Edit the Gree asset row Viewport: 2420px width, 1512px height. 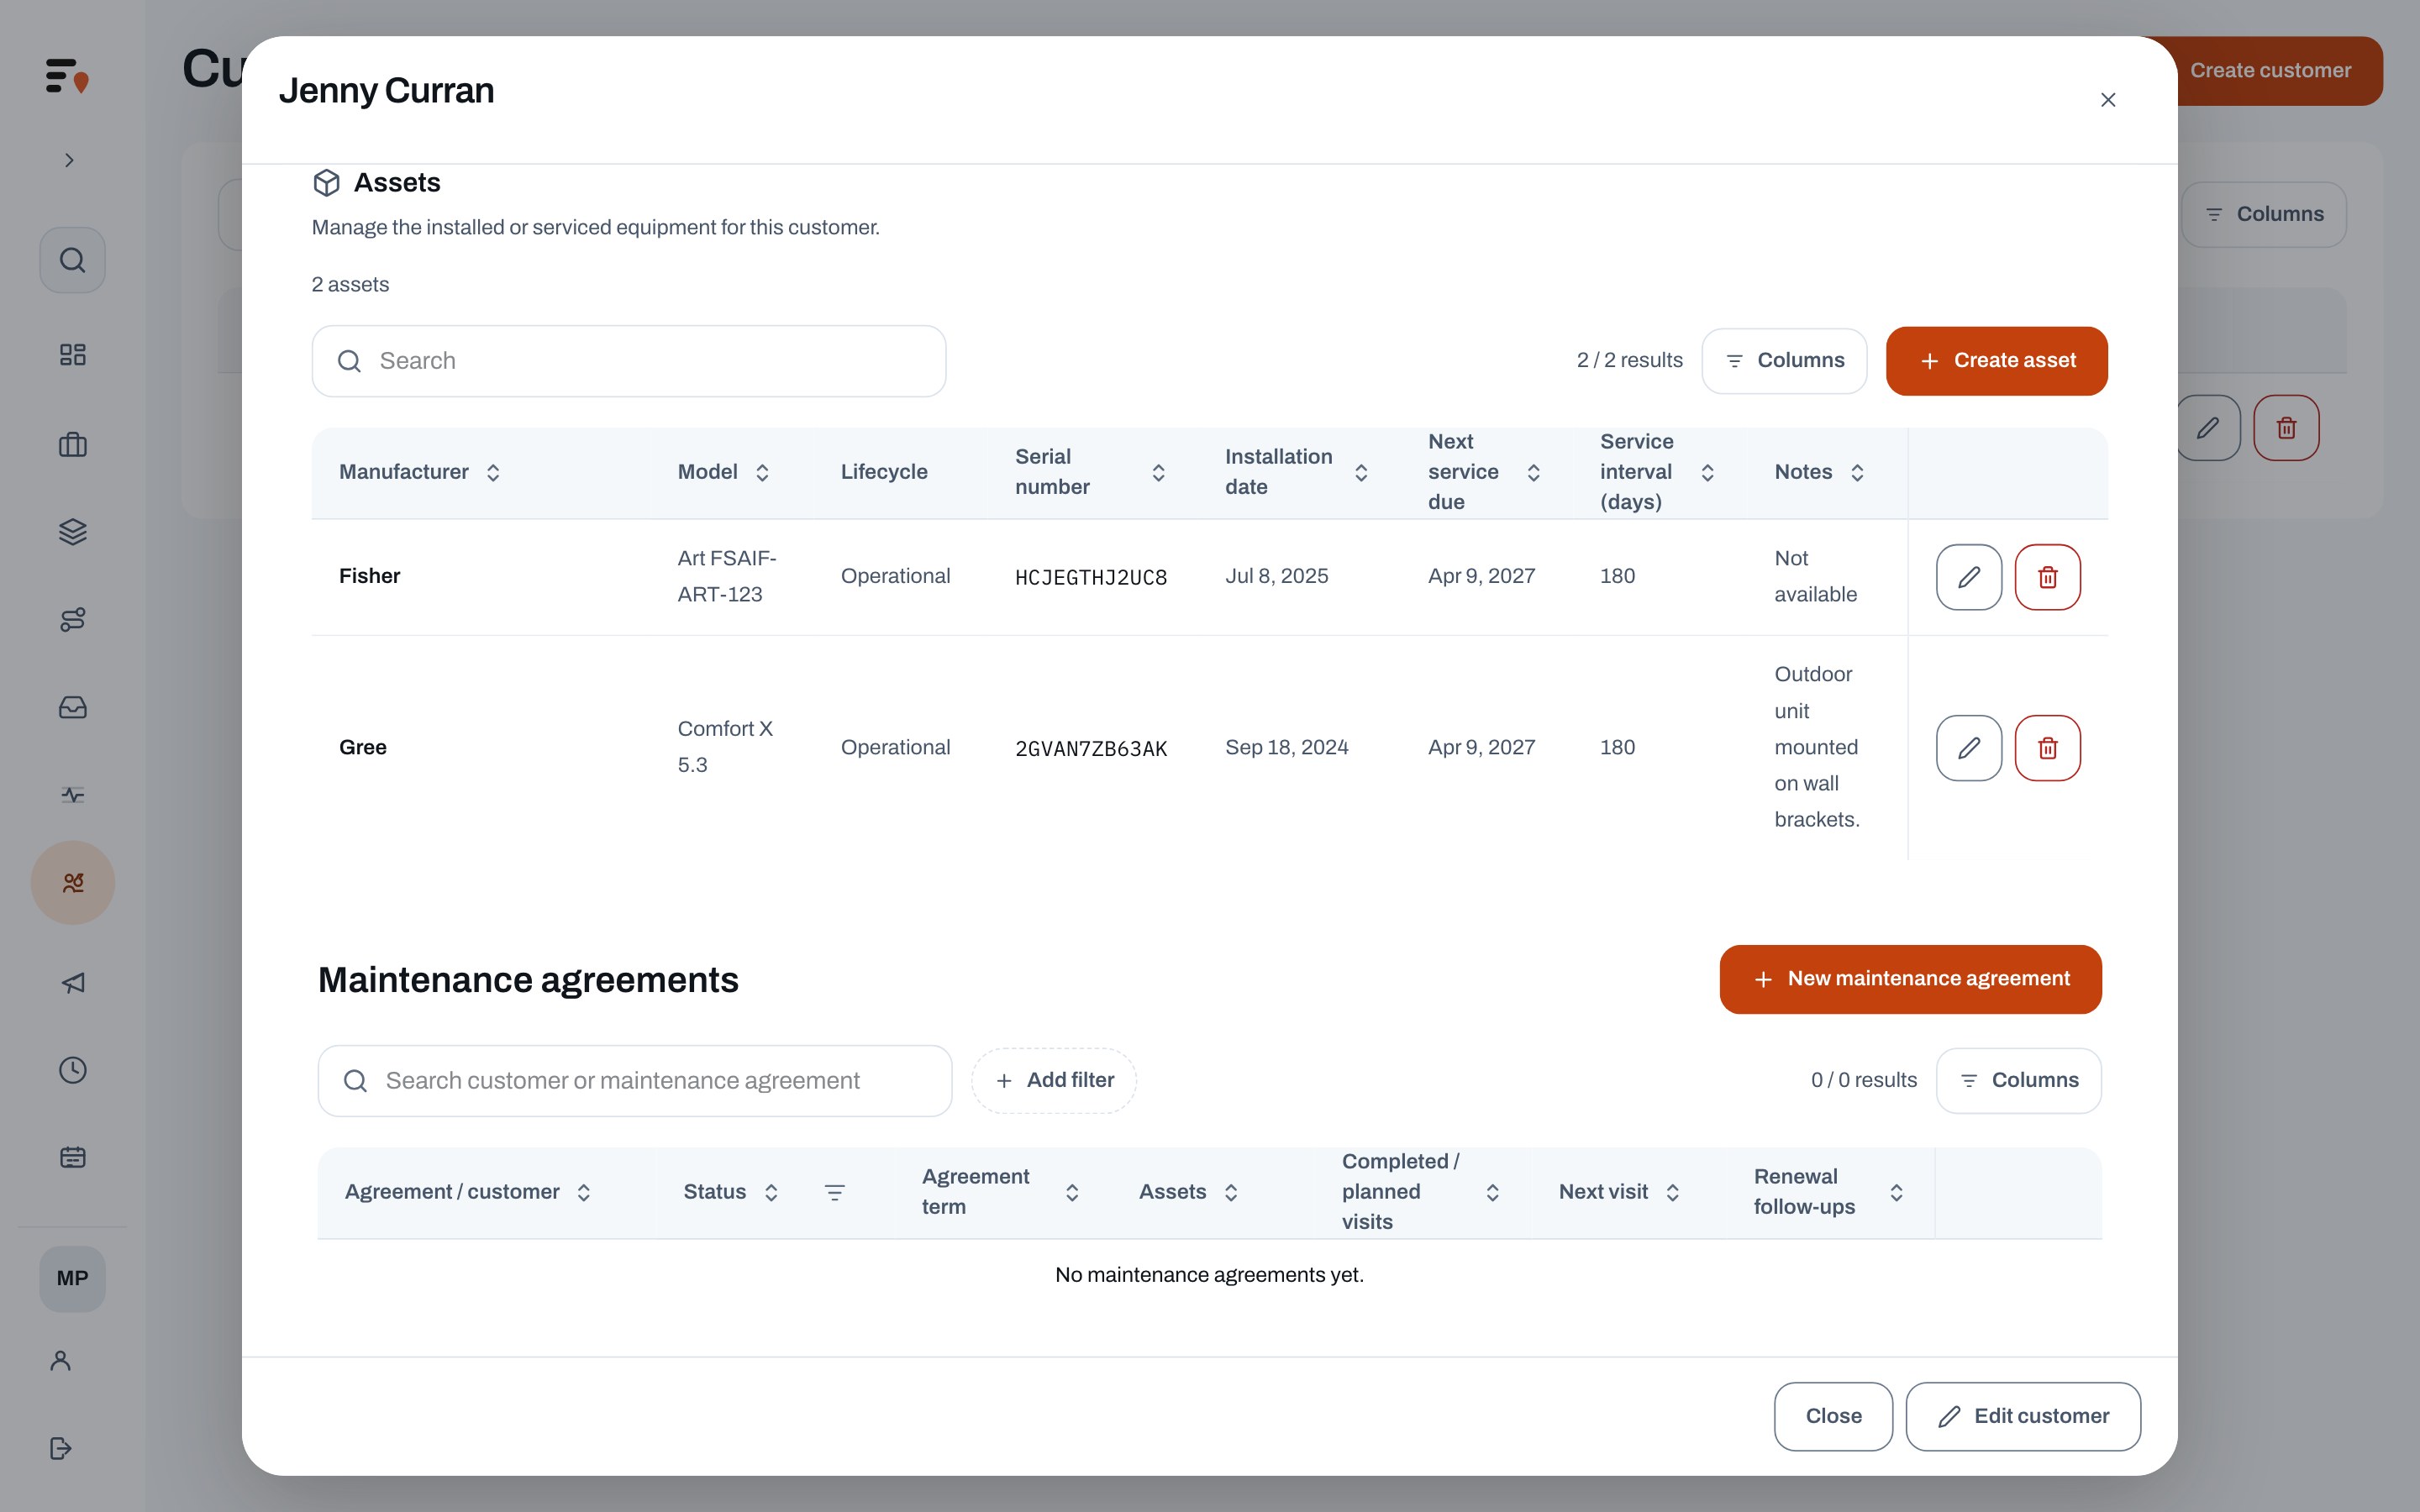click(1968, 748)
